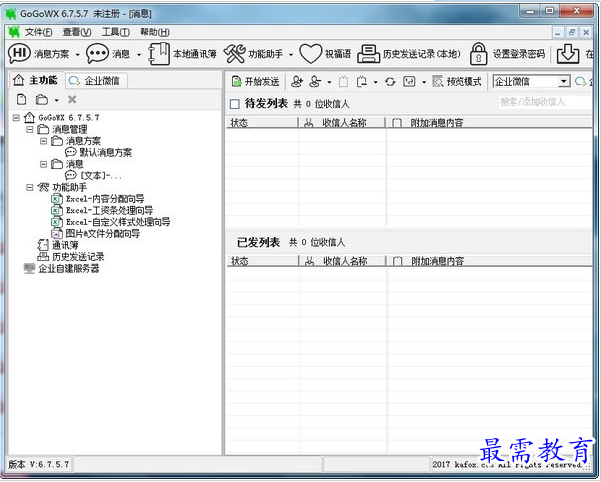Open 图片&文件分配向导

[103, 233]
